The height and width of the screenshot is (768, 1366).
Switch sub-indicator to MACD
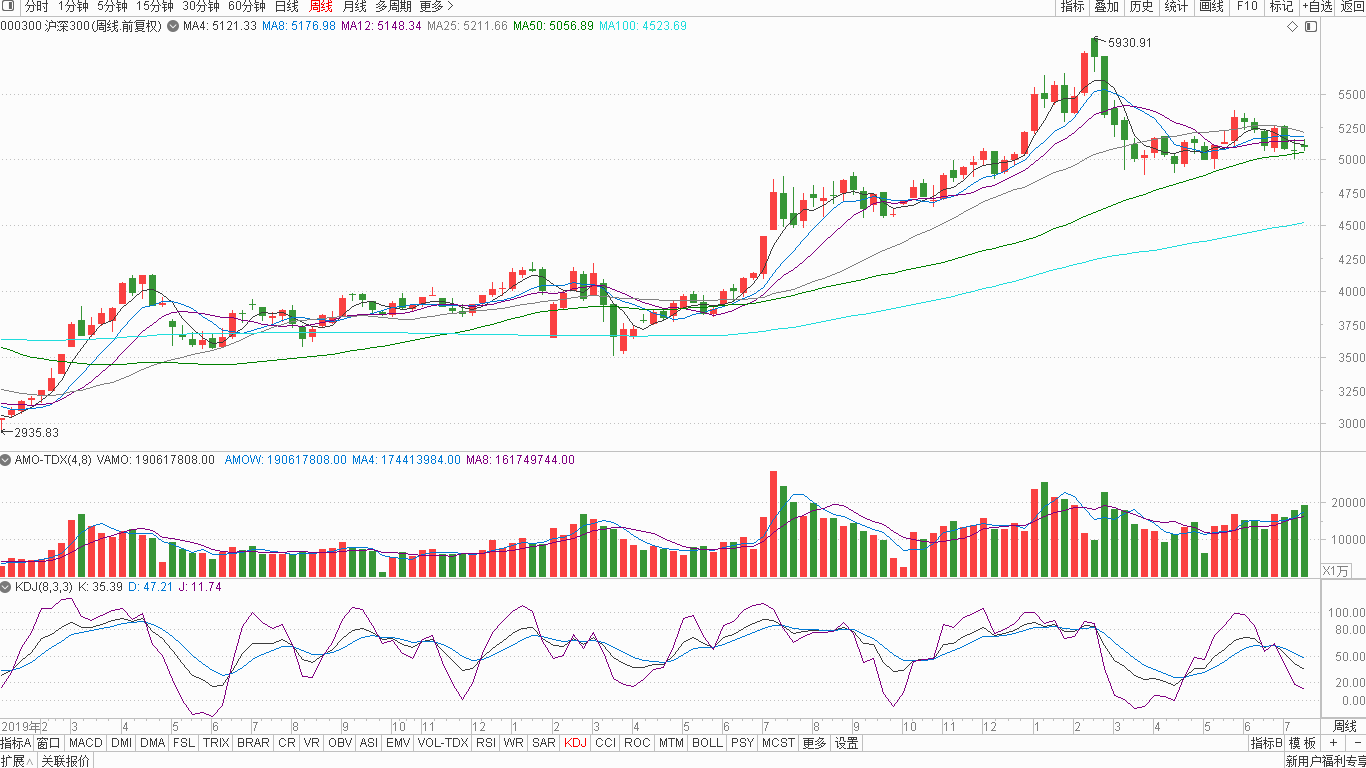coord(86,743)
